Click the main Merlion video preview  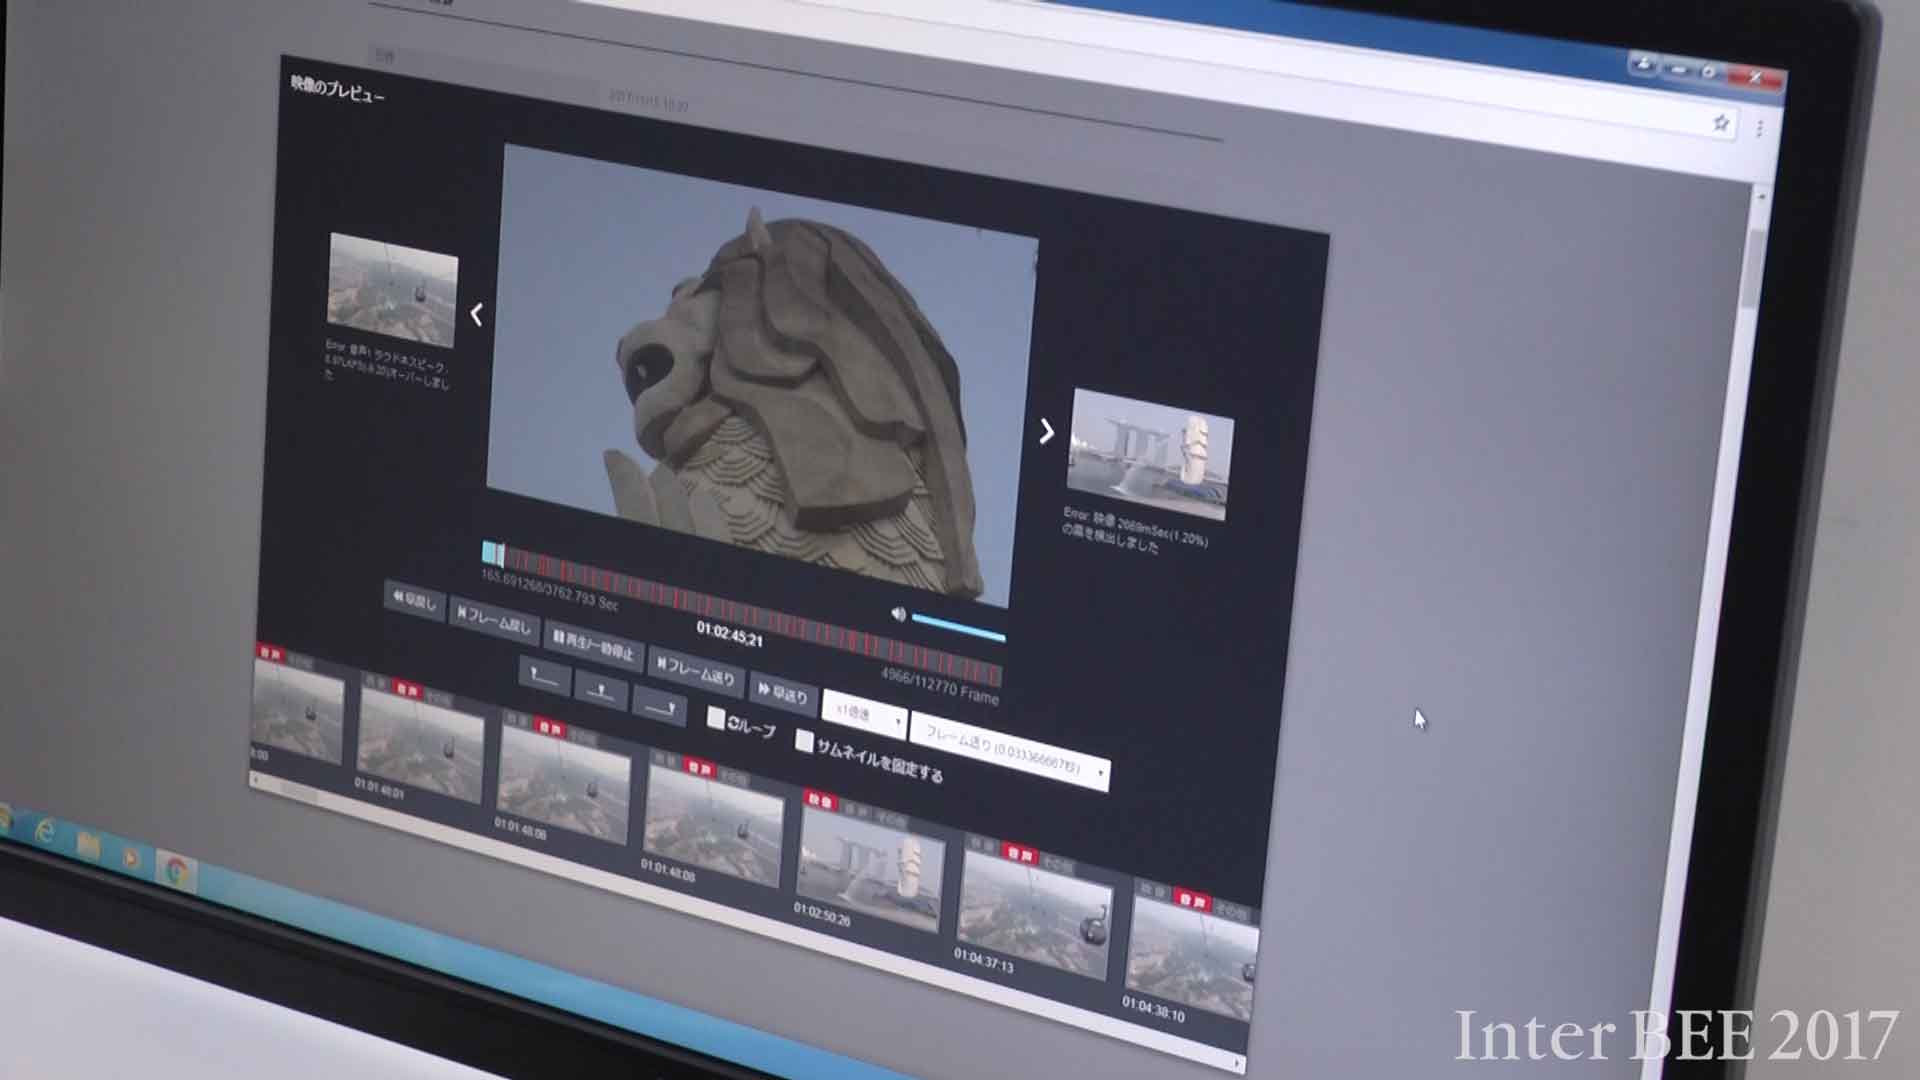click(x=762, y=375)
